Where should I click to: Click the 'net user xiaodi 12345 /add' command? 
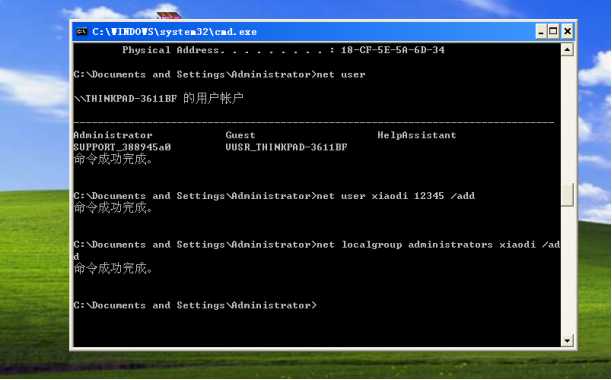[396, 196]
